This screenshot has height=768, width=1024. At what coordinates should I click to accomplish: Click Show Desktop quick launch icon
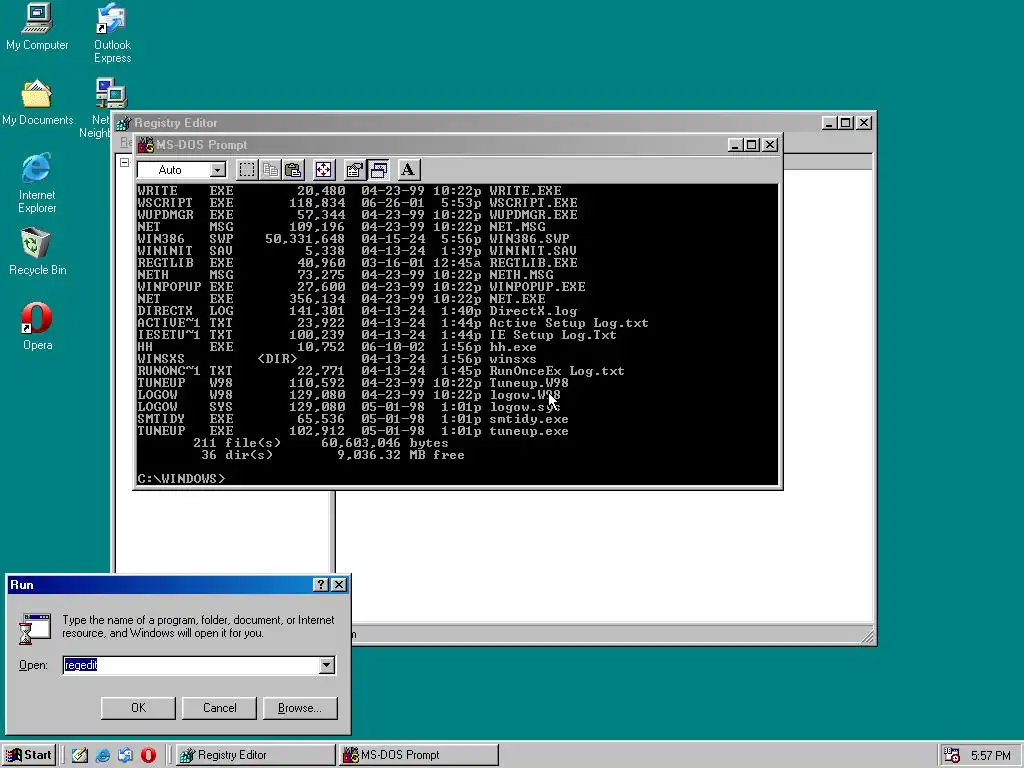click(x=80, y=755)
